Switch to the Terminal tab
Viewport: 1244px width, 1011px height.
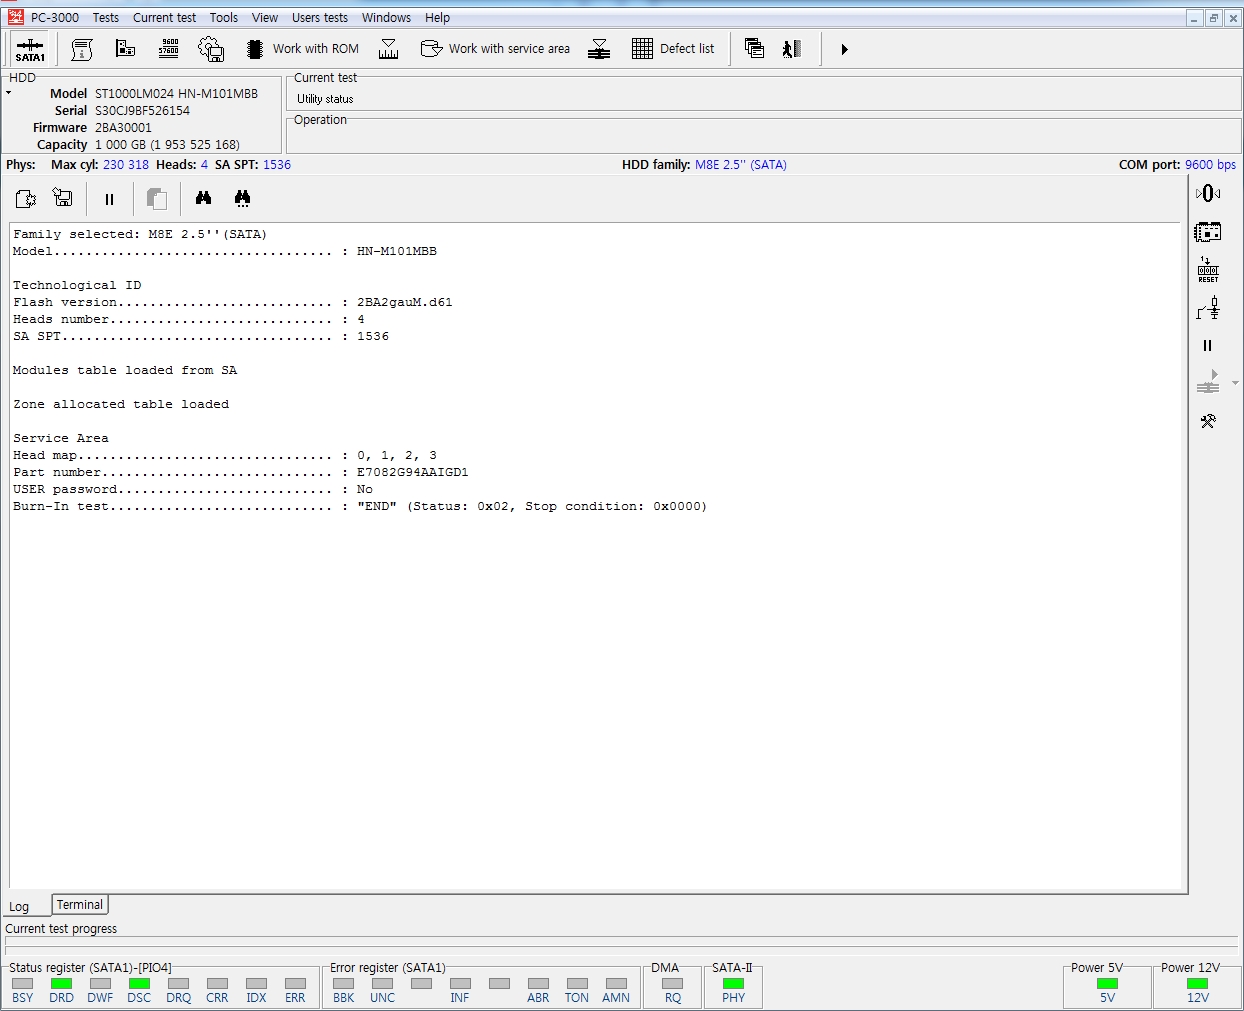[x=80, y=905]
